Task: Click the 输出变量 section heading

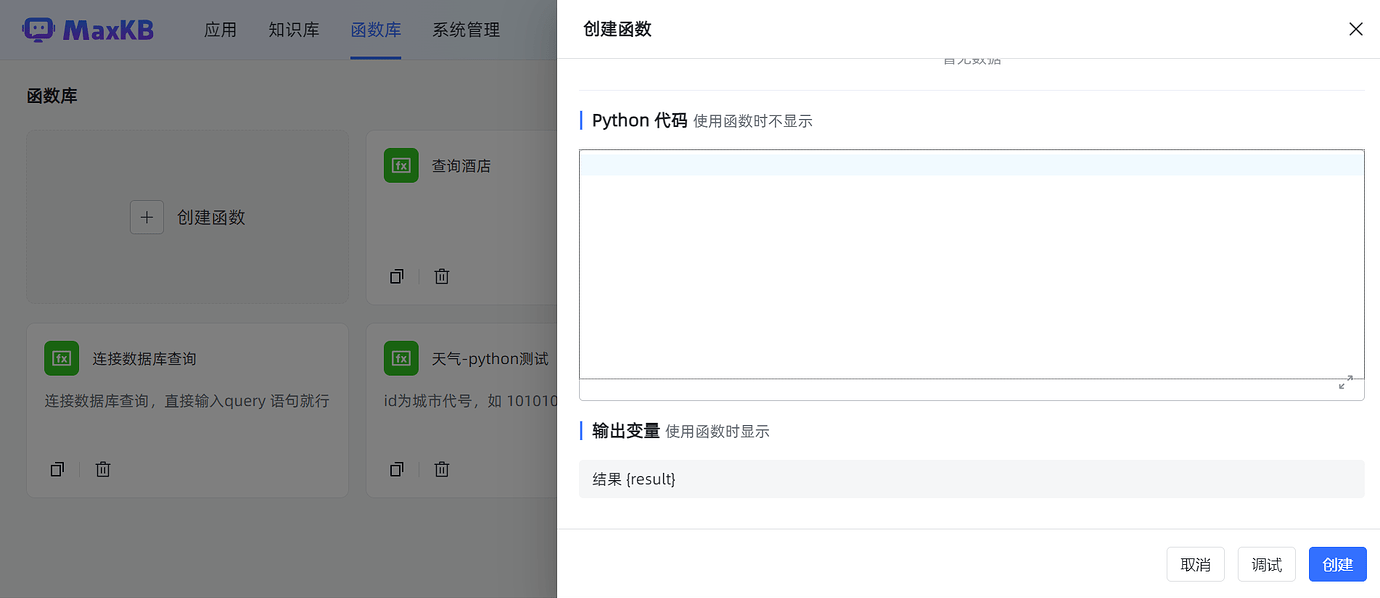Action: (626, 431)
